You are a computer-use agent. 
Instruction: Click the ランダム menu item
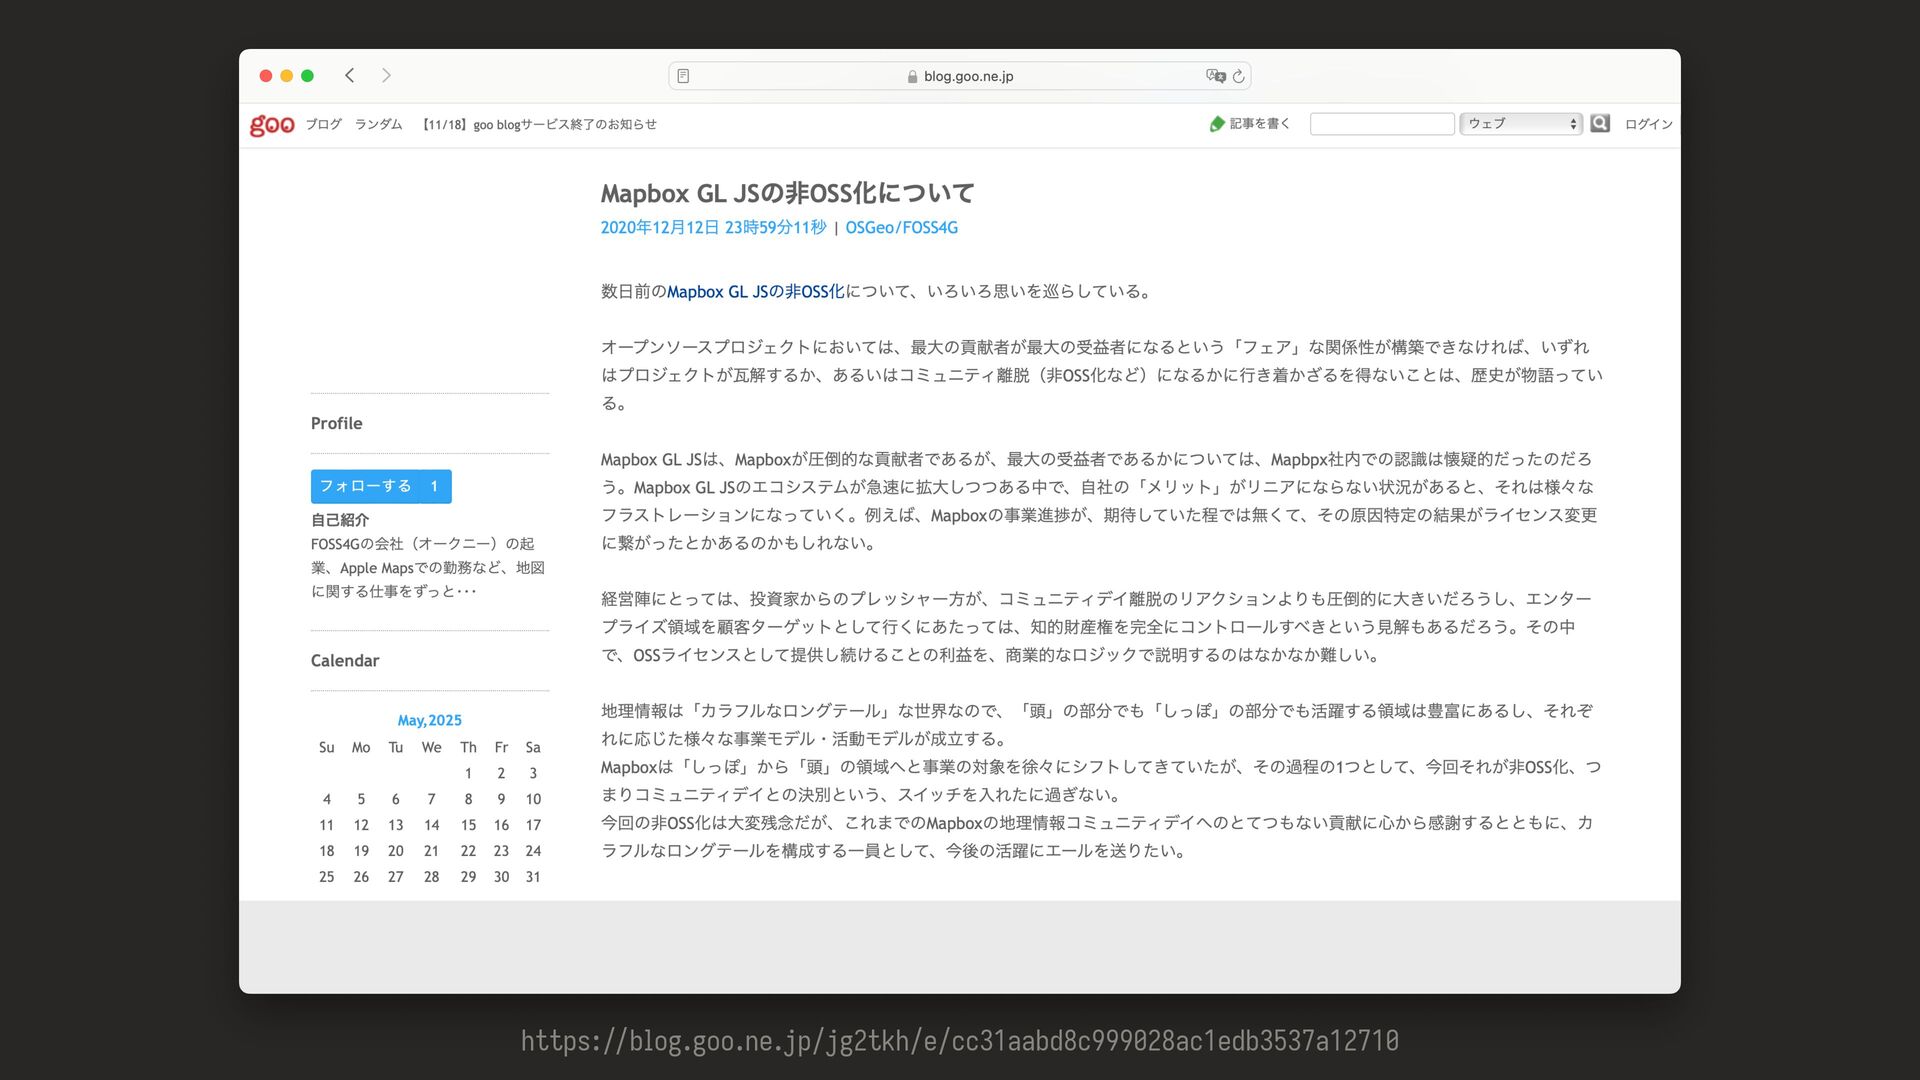click(x=378, y=125)
